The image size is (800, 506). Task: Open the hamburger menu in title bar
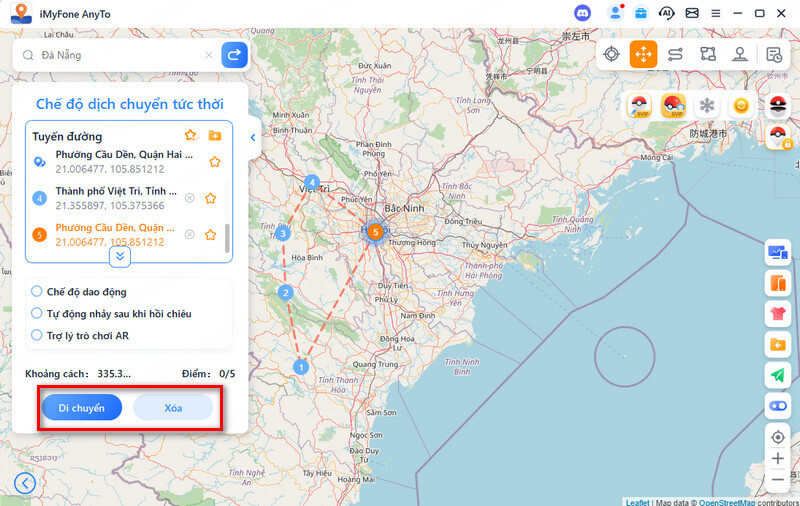[715, 13]
